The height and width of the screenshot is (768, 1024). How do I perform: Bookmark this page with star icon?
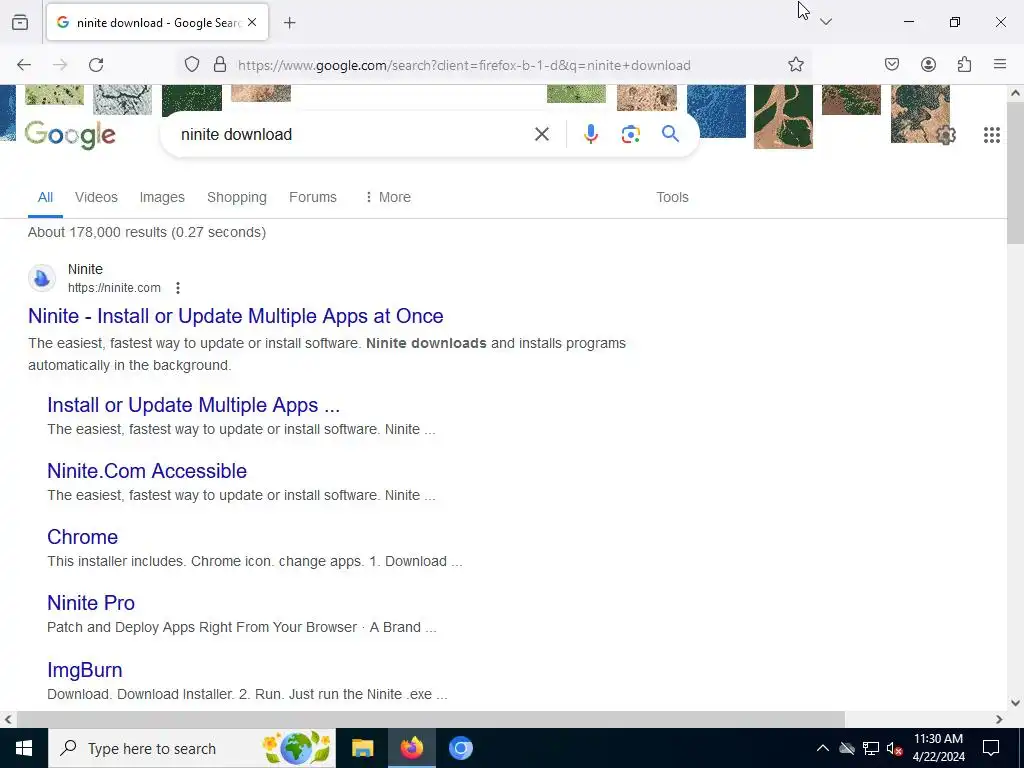[795, 65]
